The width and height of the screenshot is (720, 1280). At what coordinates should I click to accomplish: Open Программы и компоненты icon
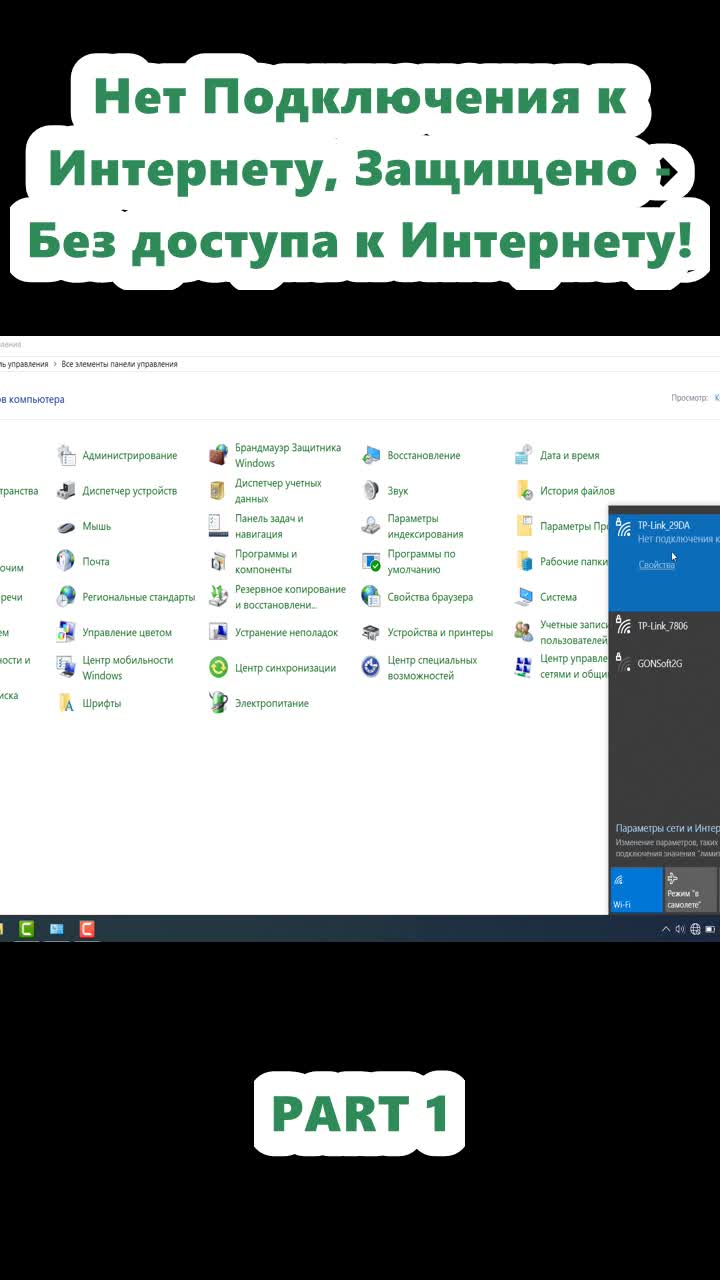click(x=219, y=562)
